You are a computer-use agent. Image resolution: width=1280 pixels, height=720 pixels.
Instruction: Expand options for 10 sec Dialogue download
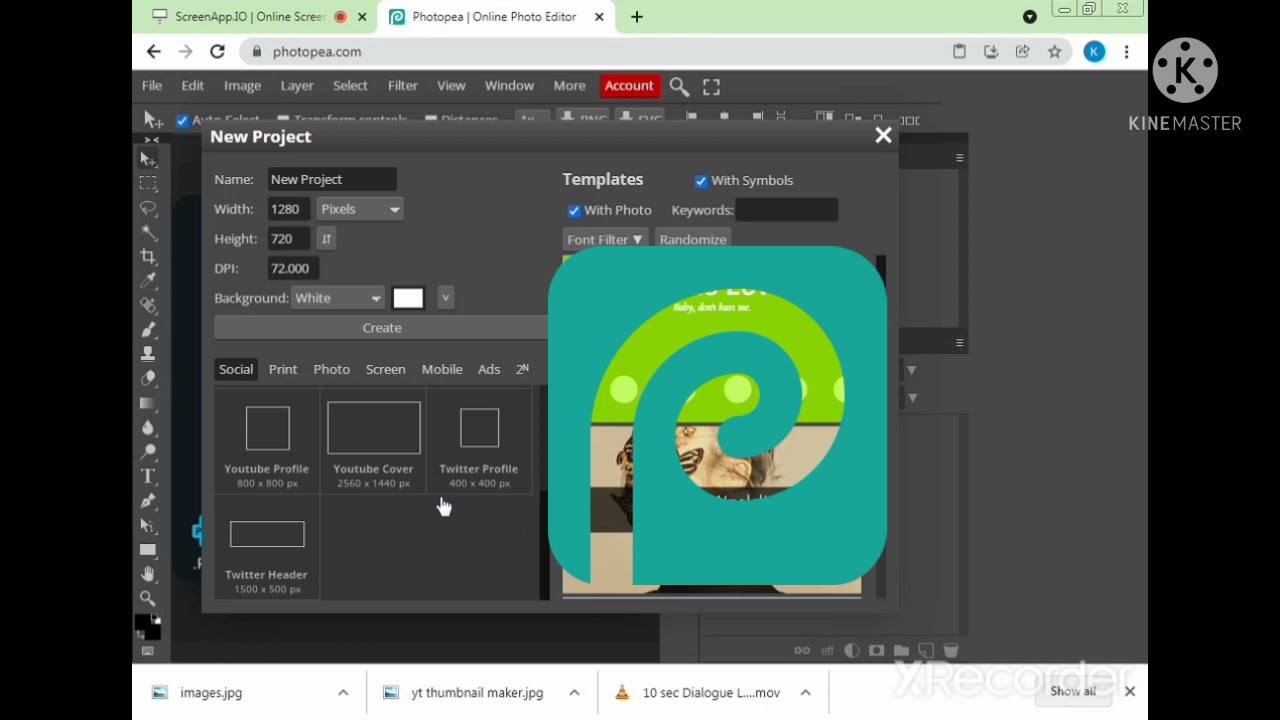tap(805, 692)
